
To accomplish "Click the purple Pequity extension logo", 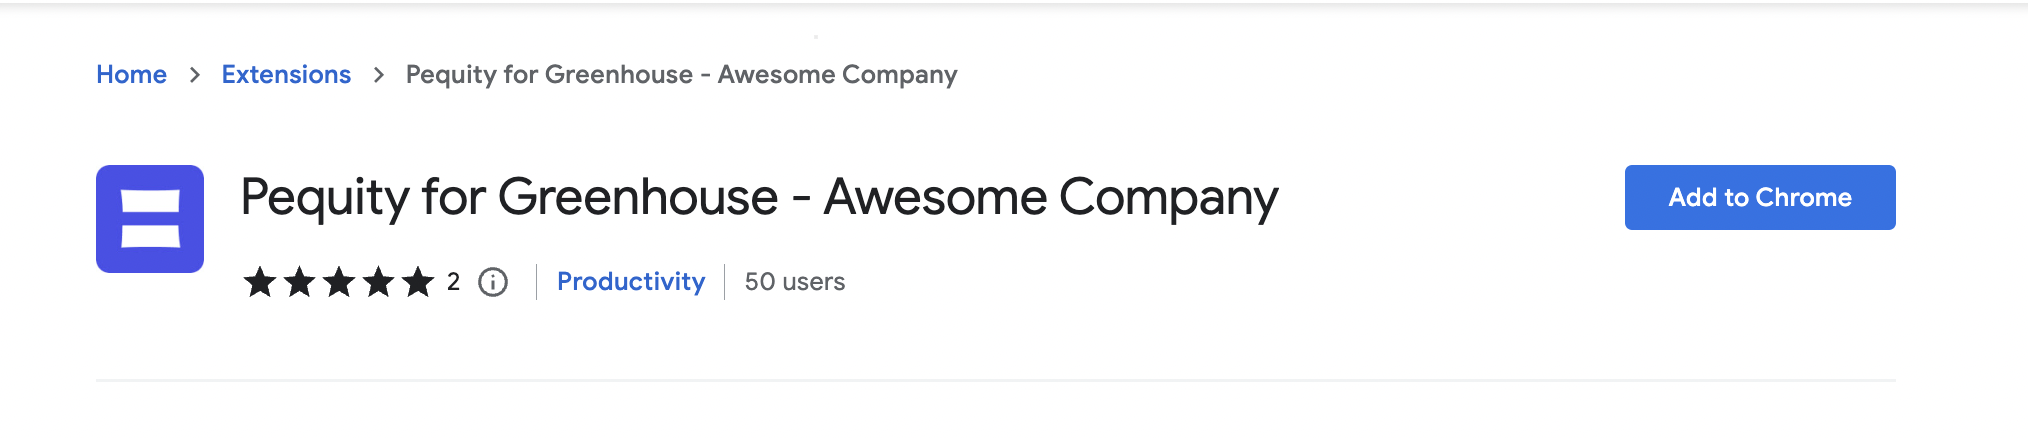I will coord(150,219).
